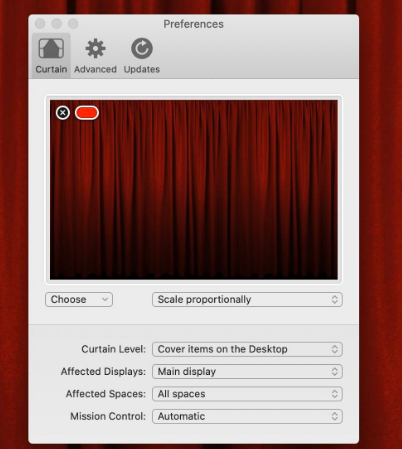
Task: Click the Advanced tab label text
Action: click(95, 69)
